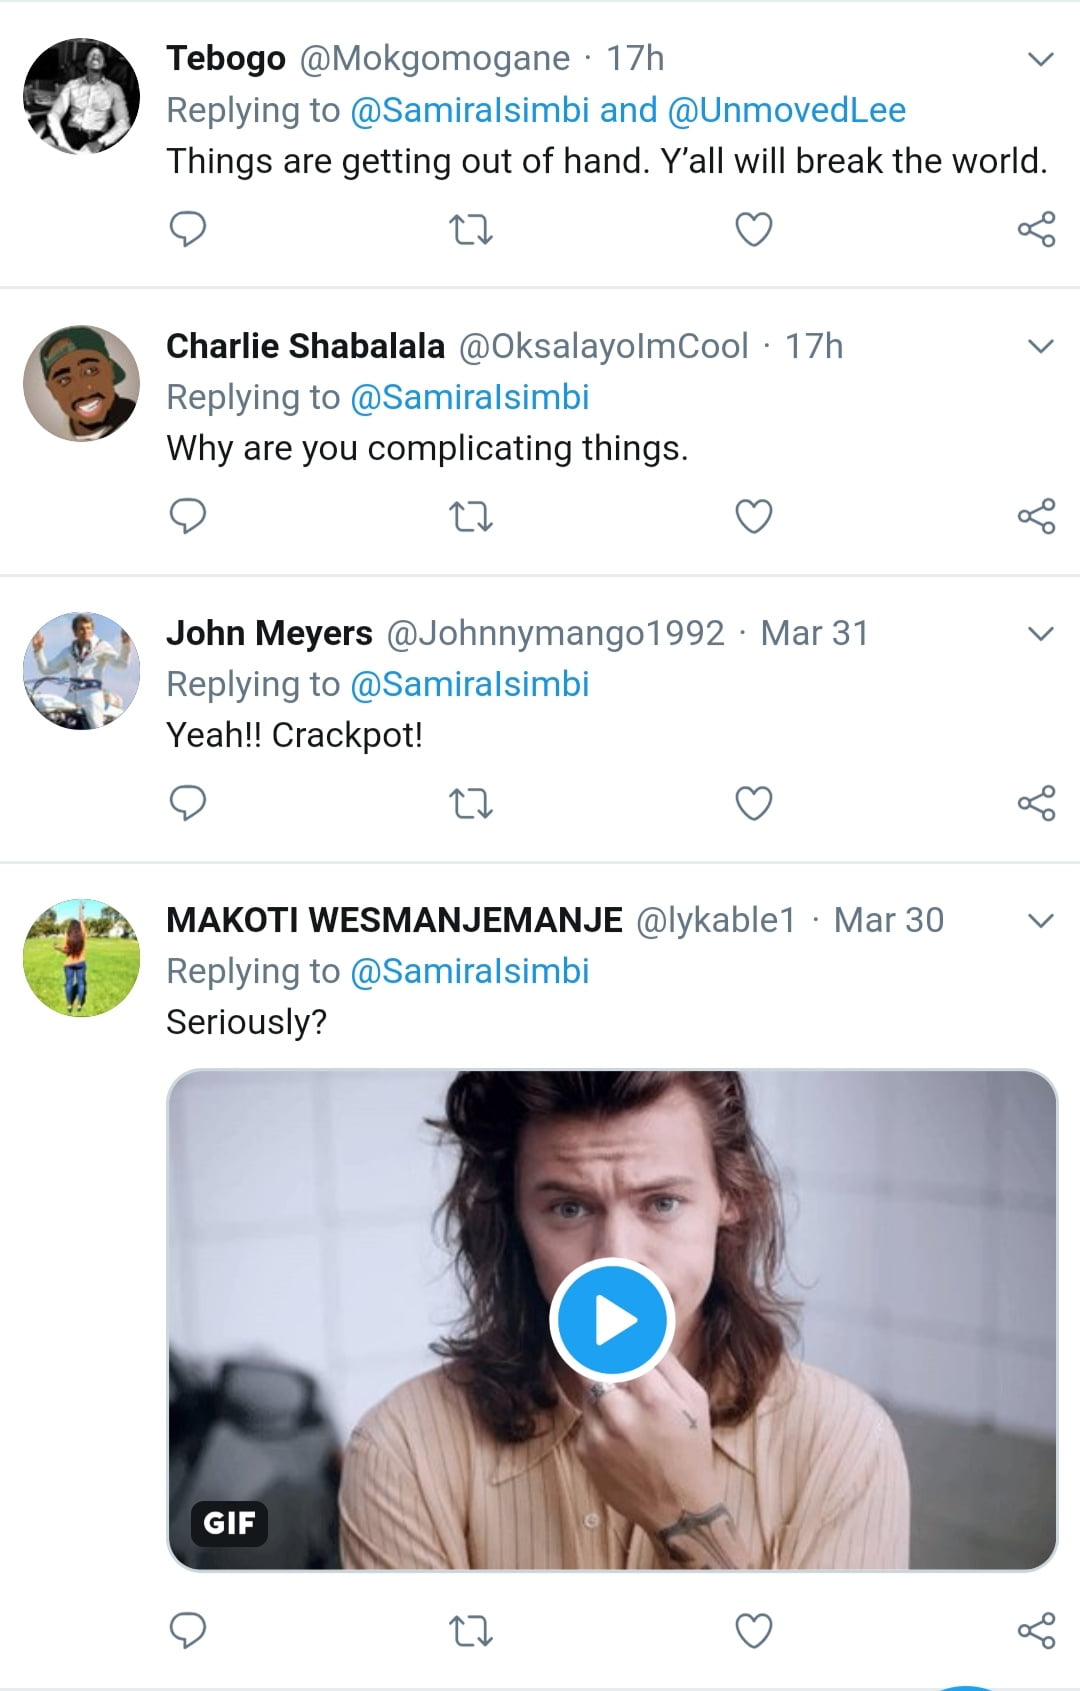This screenshot has width=1080, height=1691.
Task: Reply to Tebogo's tweet
Action: [x=187, y=229]
